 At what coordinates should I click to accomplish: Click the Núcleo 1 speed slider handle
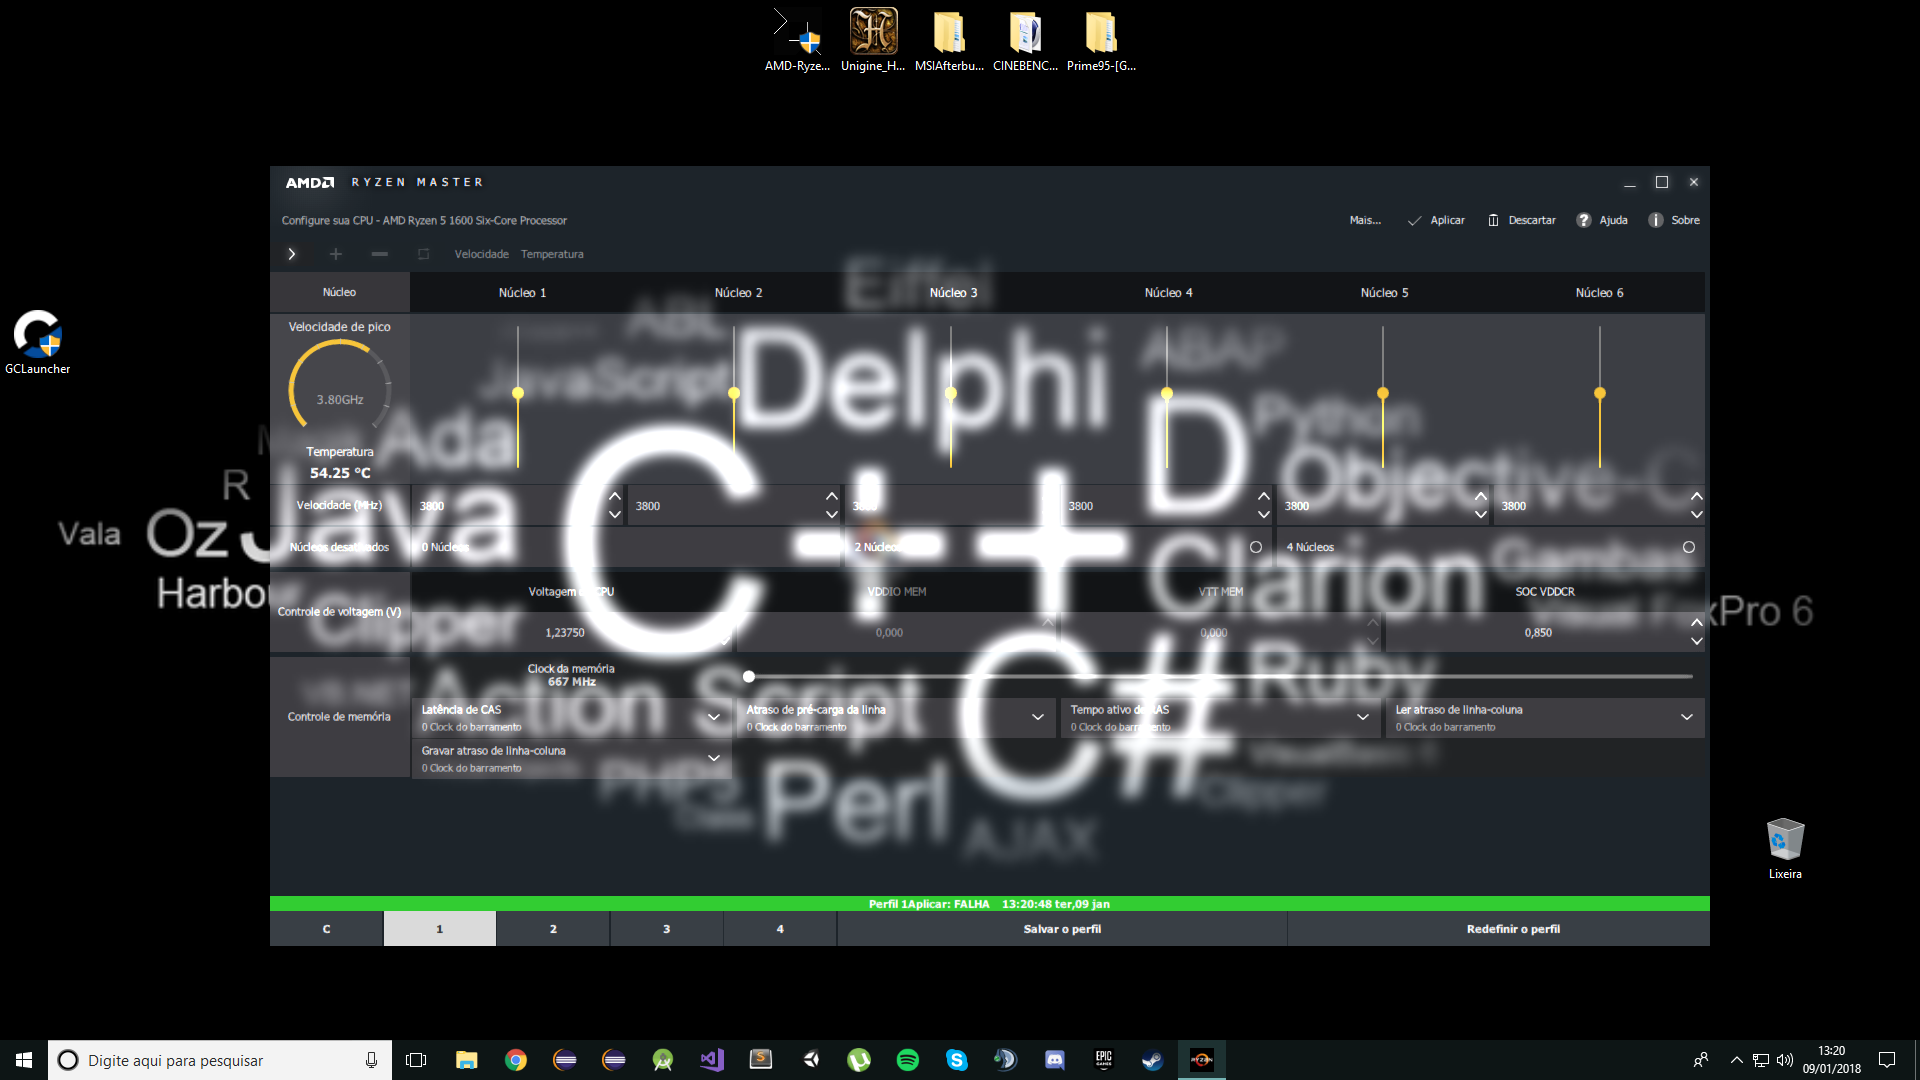click(x=518, y=393)
